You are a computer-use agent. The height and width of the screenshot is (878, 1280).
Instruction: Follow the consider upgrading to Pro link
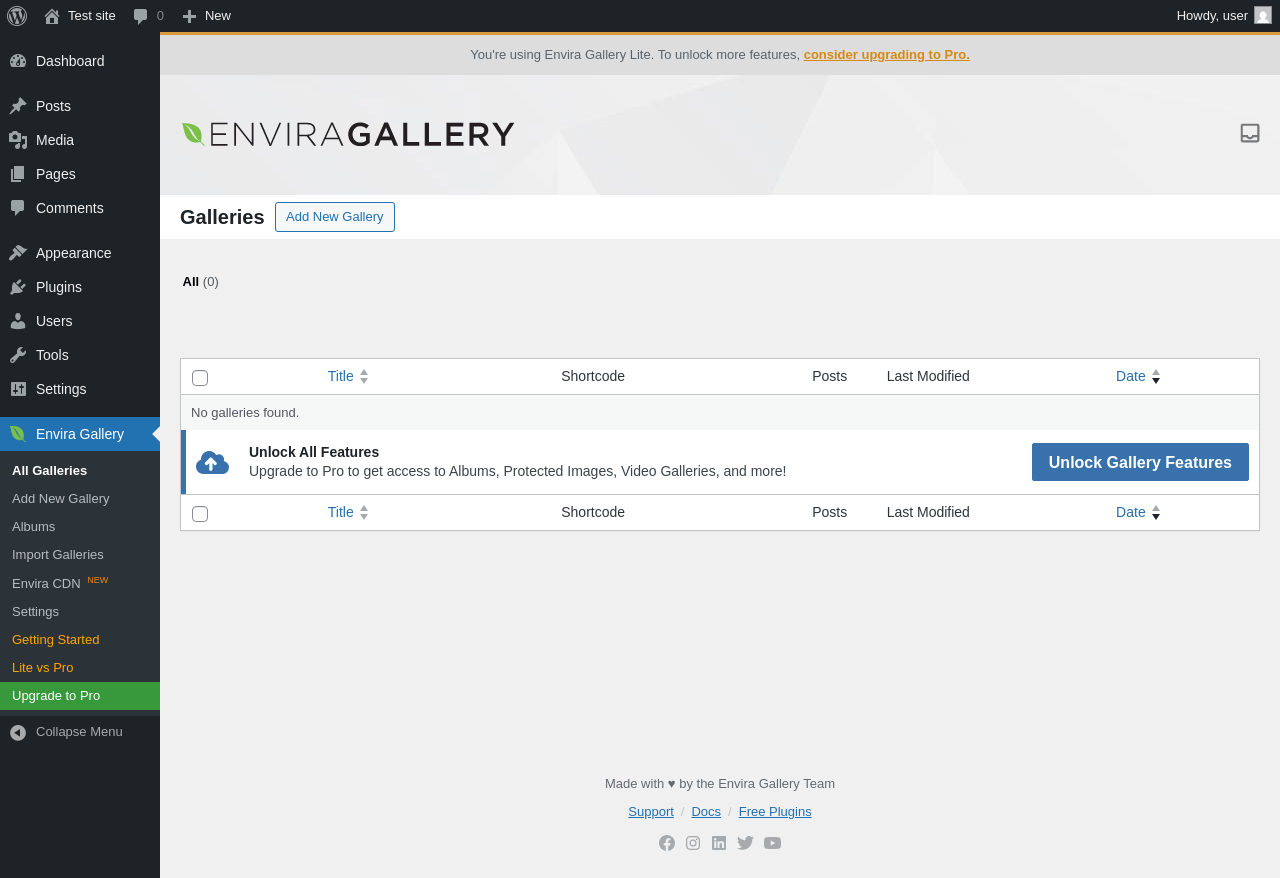pyautogui.click(x=887, y=55)
